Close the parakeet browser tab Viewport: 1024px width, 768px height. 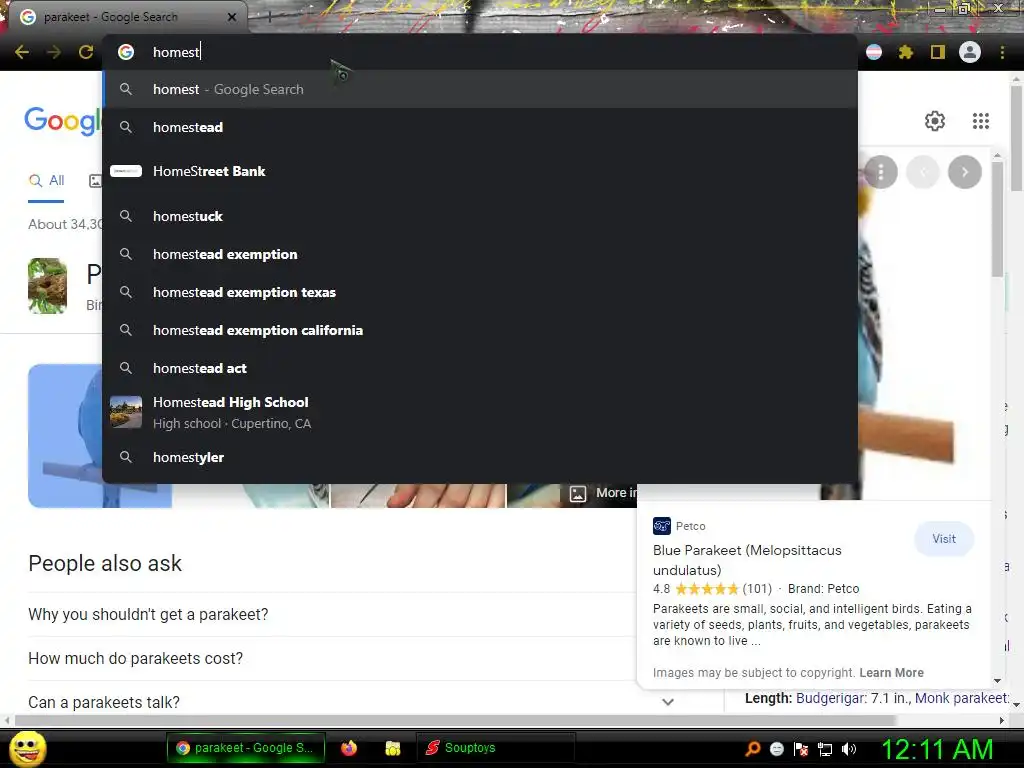(x=232, y=17)
